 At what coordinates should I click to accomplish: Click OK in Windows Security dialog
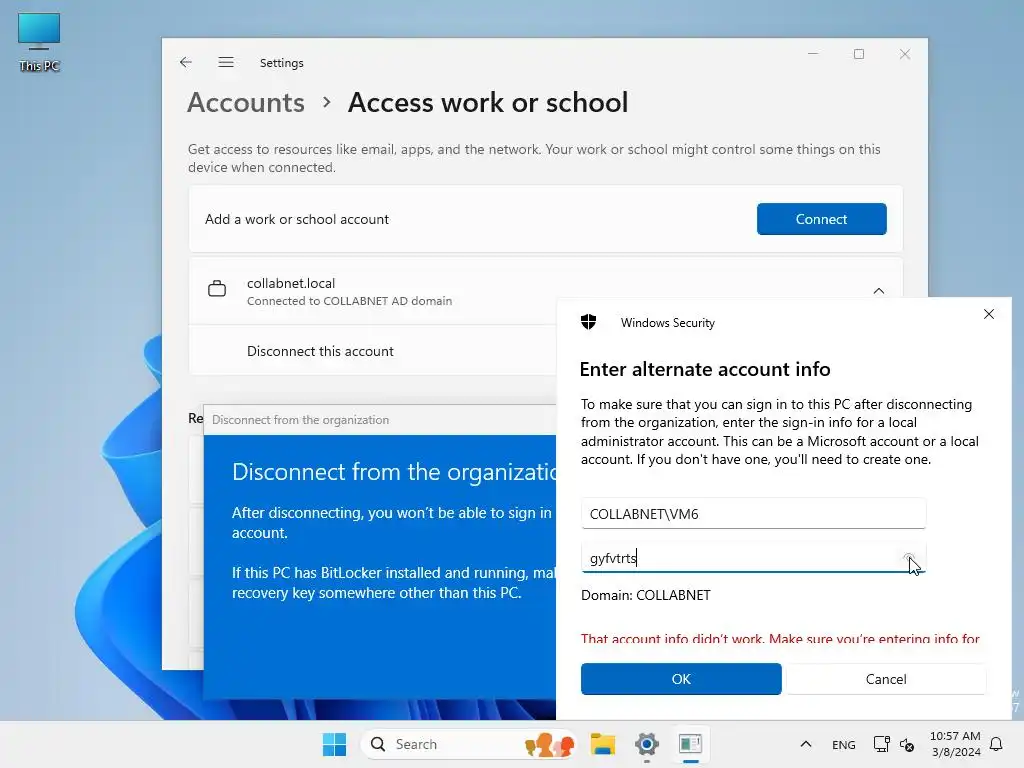coord(680,679)
